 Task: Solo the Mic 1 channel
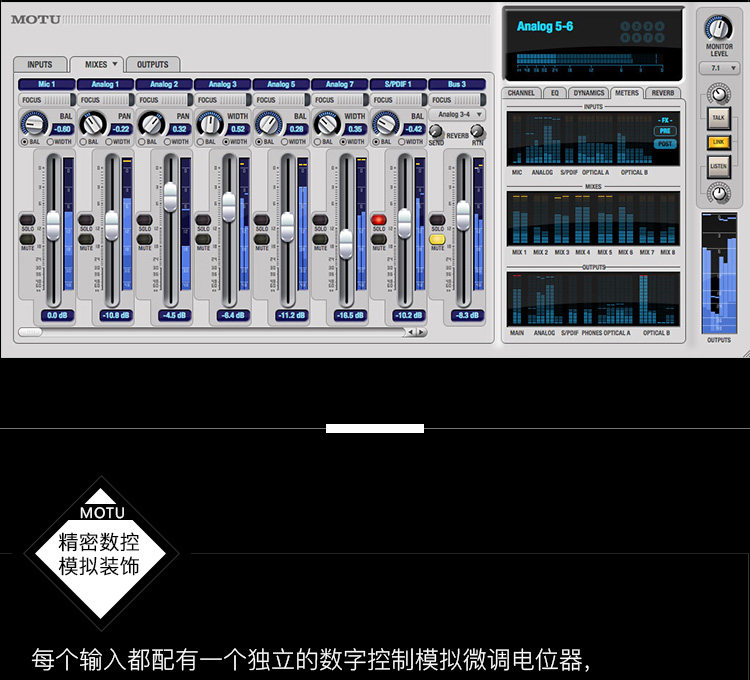pyautogui.click(x=27, y=220)
